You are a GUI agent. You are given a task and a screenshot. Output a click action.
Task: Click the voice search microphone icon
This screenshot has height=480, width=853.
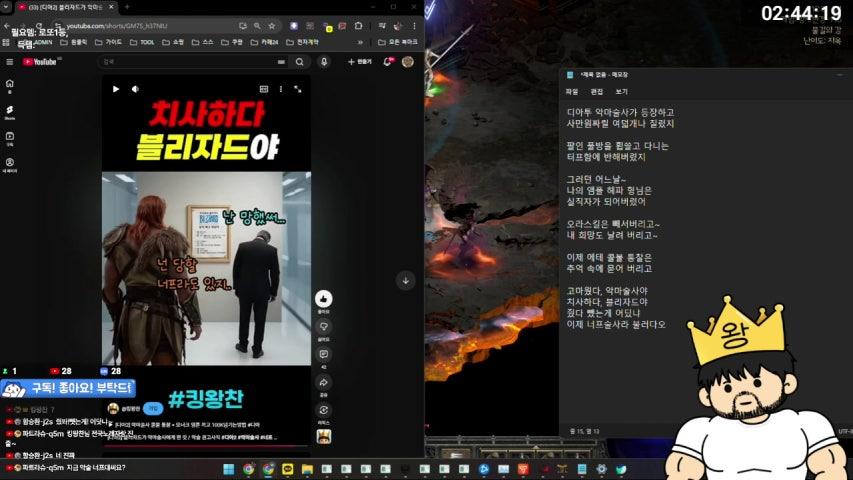pos(324,62)
